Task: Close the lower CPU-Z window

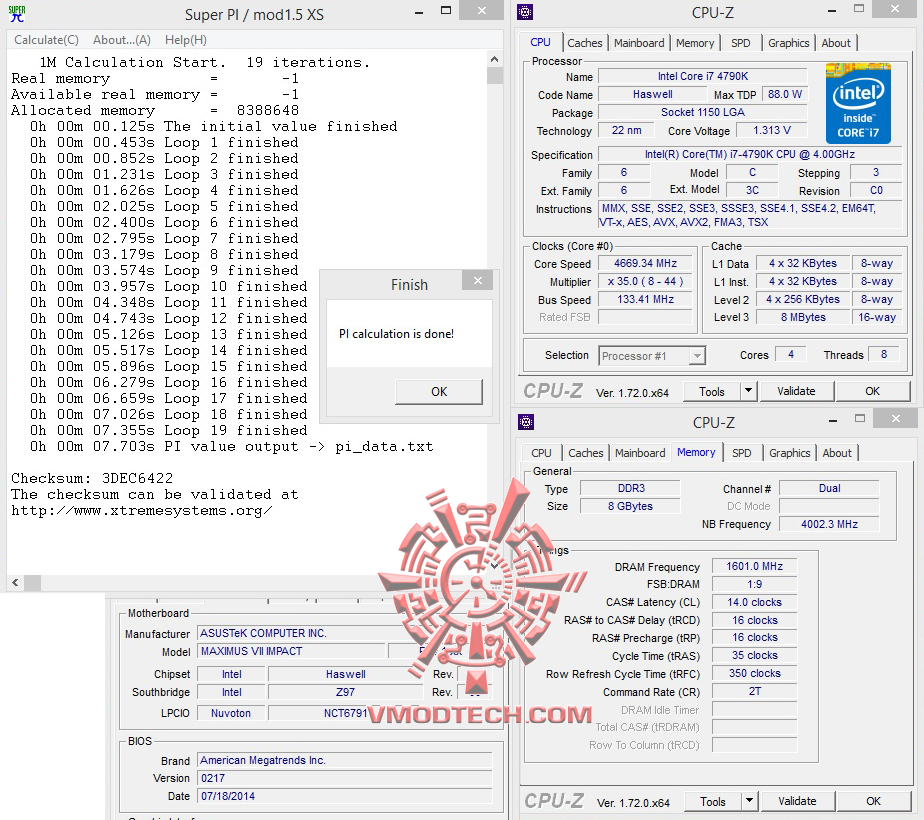Action: point(896,419)
